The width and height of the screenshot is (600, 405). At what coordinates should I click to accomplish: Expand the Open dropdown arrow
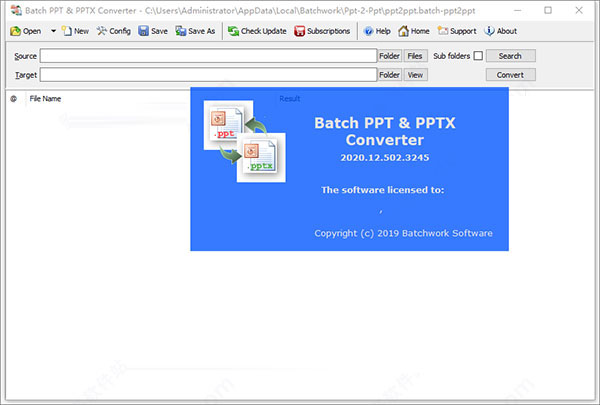(x=53, y=31)
